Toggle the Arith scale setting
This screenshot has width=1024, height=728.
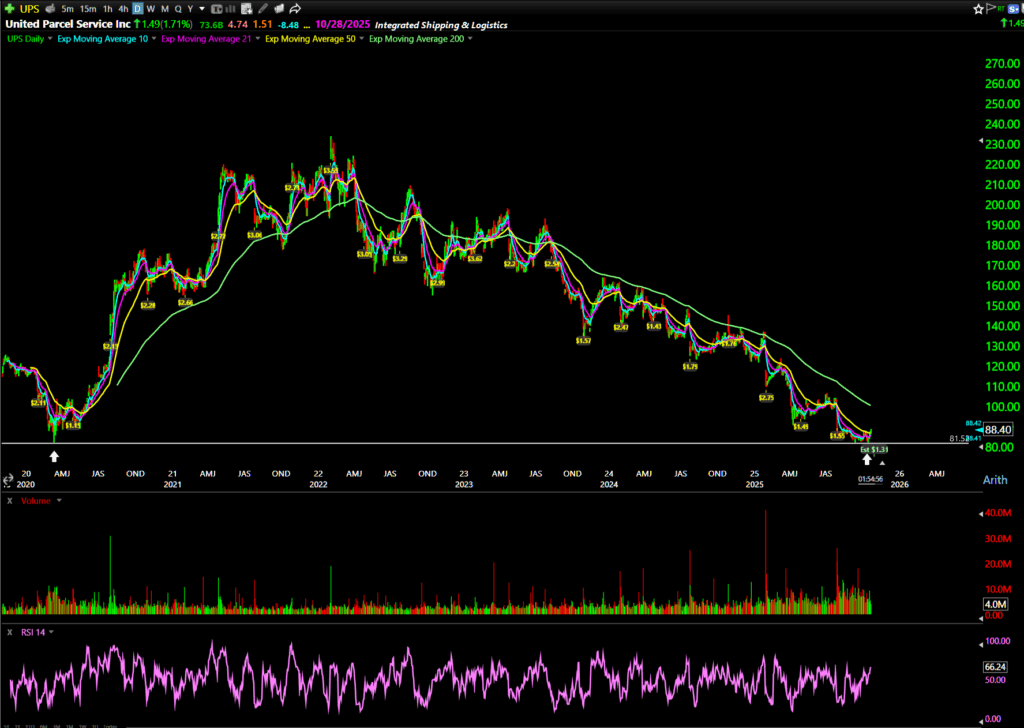995,481
